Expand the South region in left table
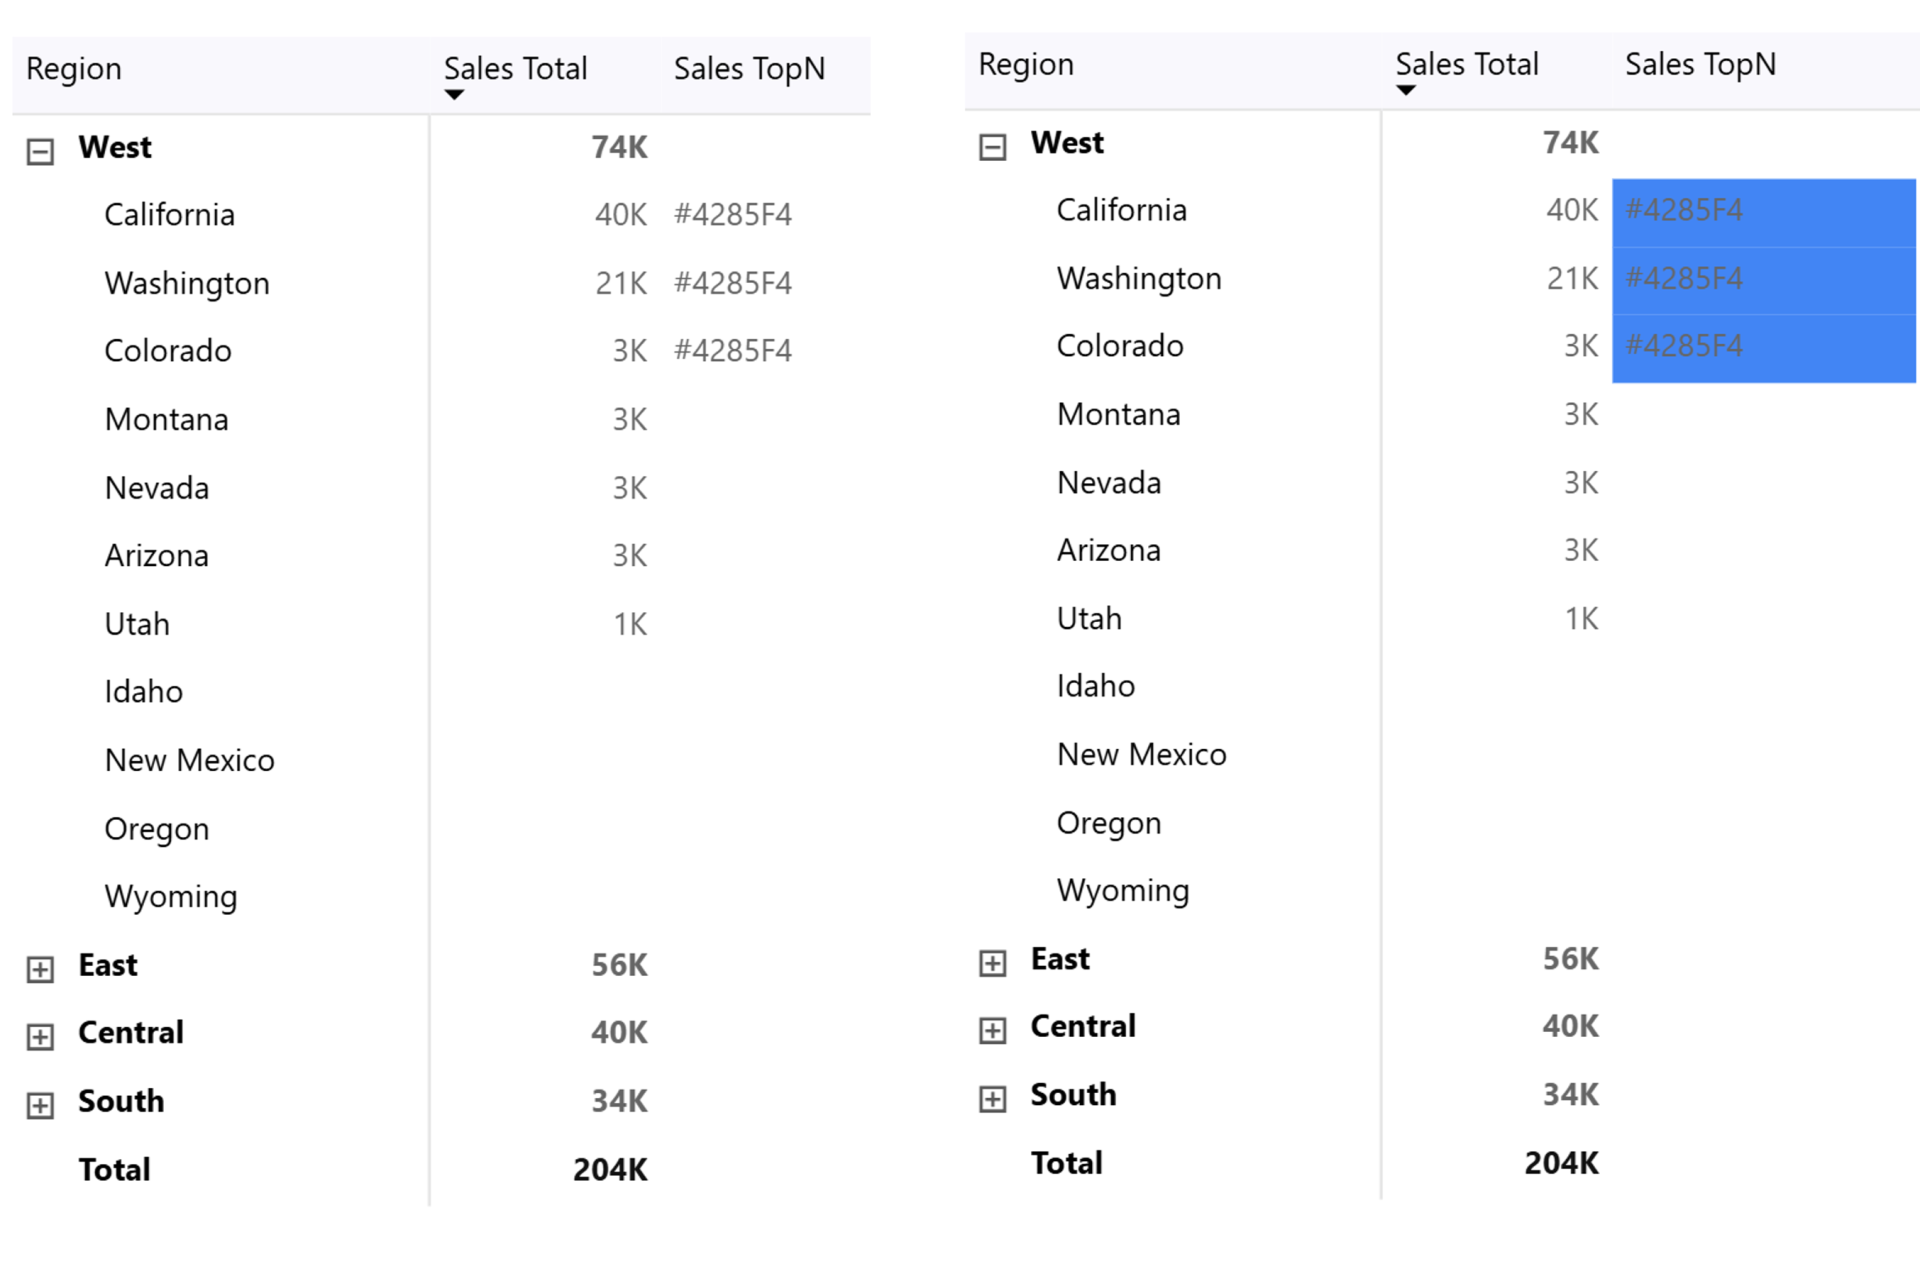The image size is (1920, 1276). [40, 1105]
